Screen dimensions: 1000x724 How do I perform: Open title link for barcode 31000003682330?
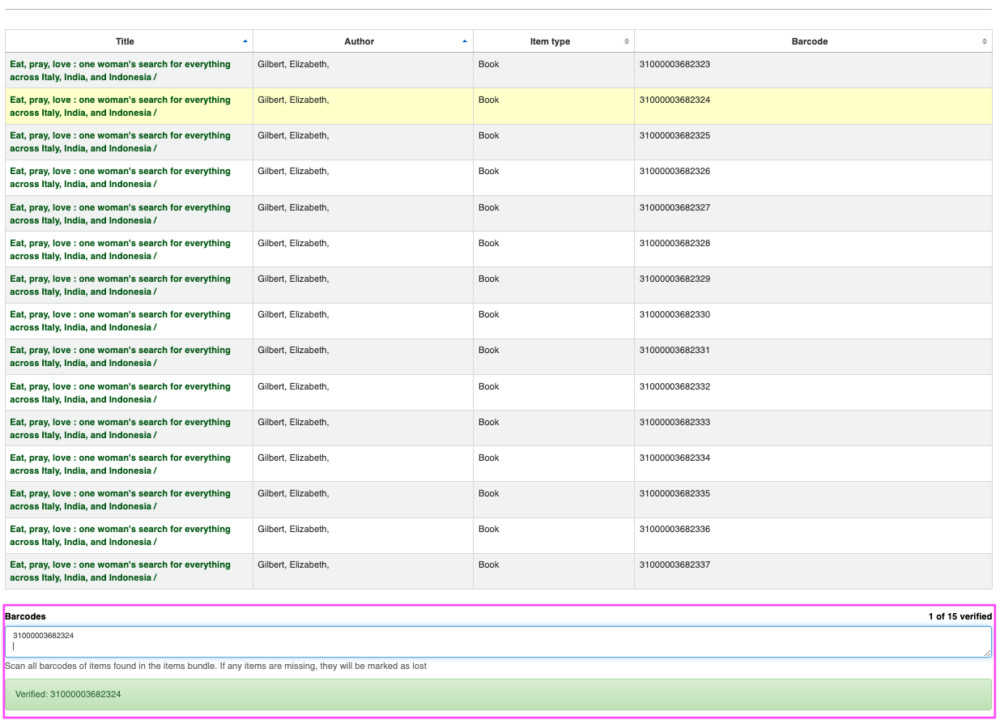(x=120, y=321)
